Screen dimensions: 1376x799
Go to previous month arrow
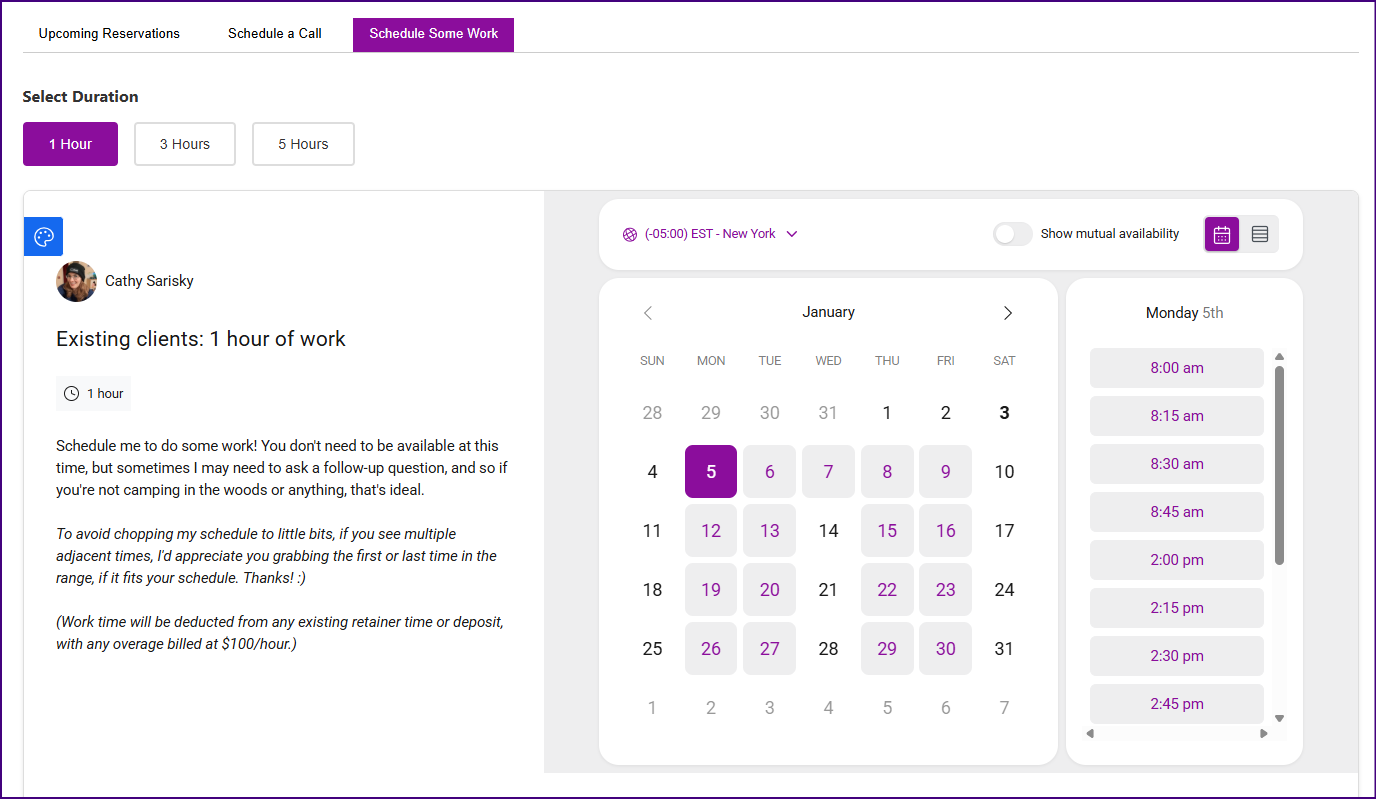coord(648,313)
